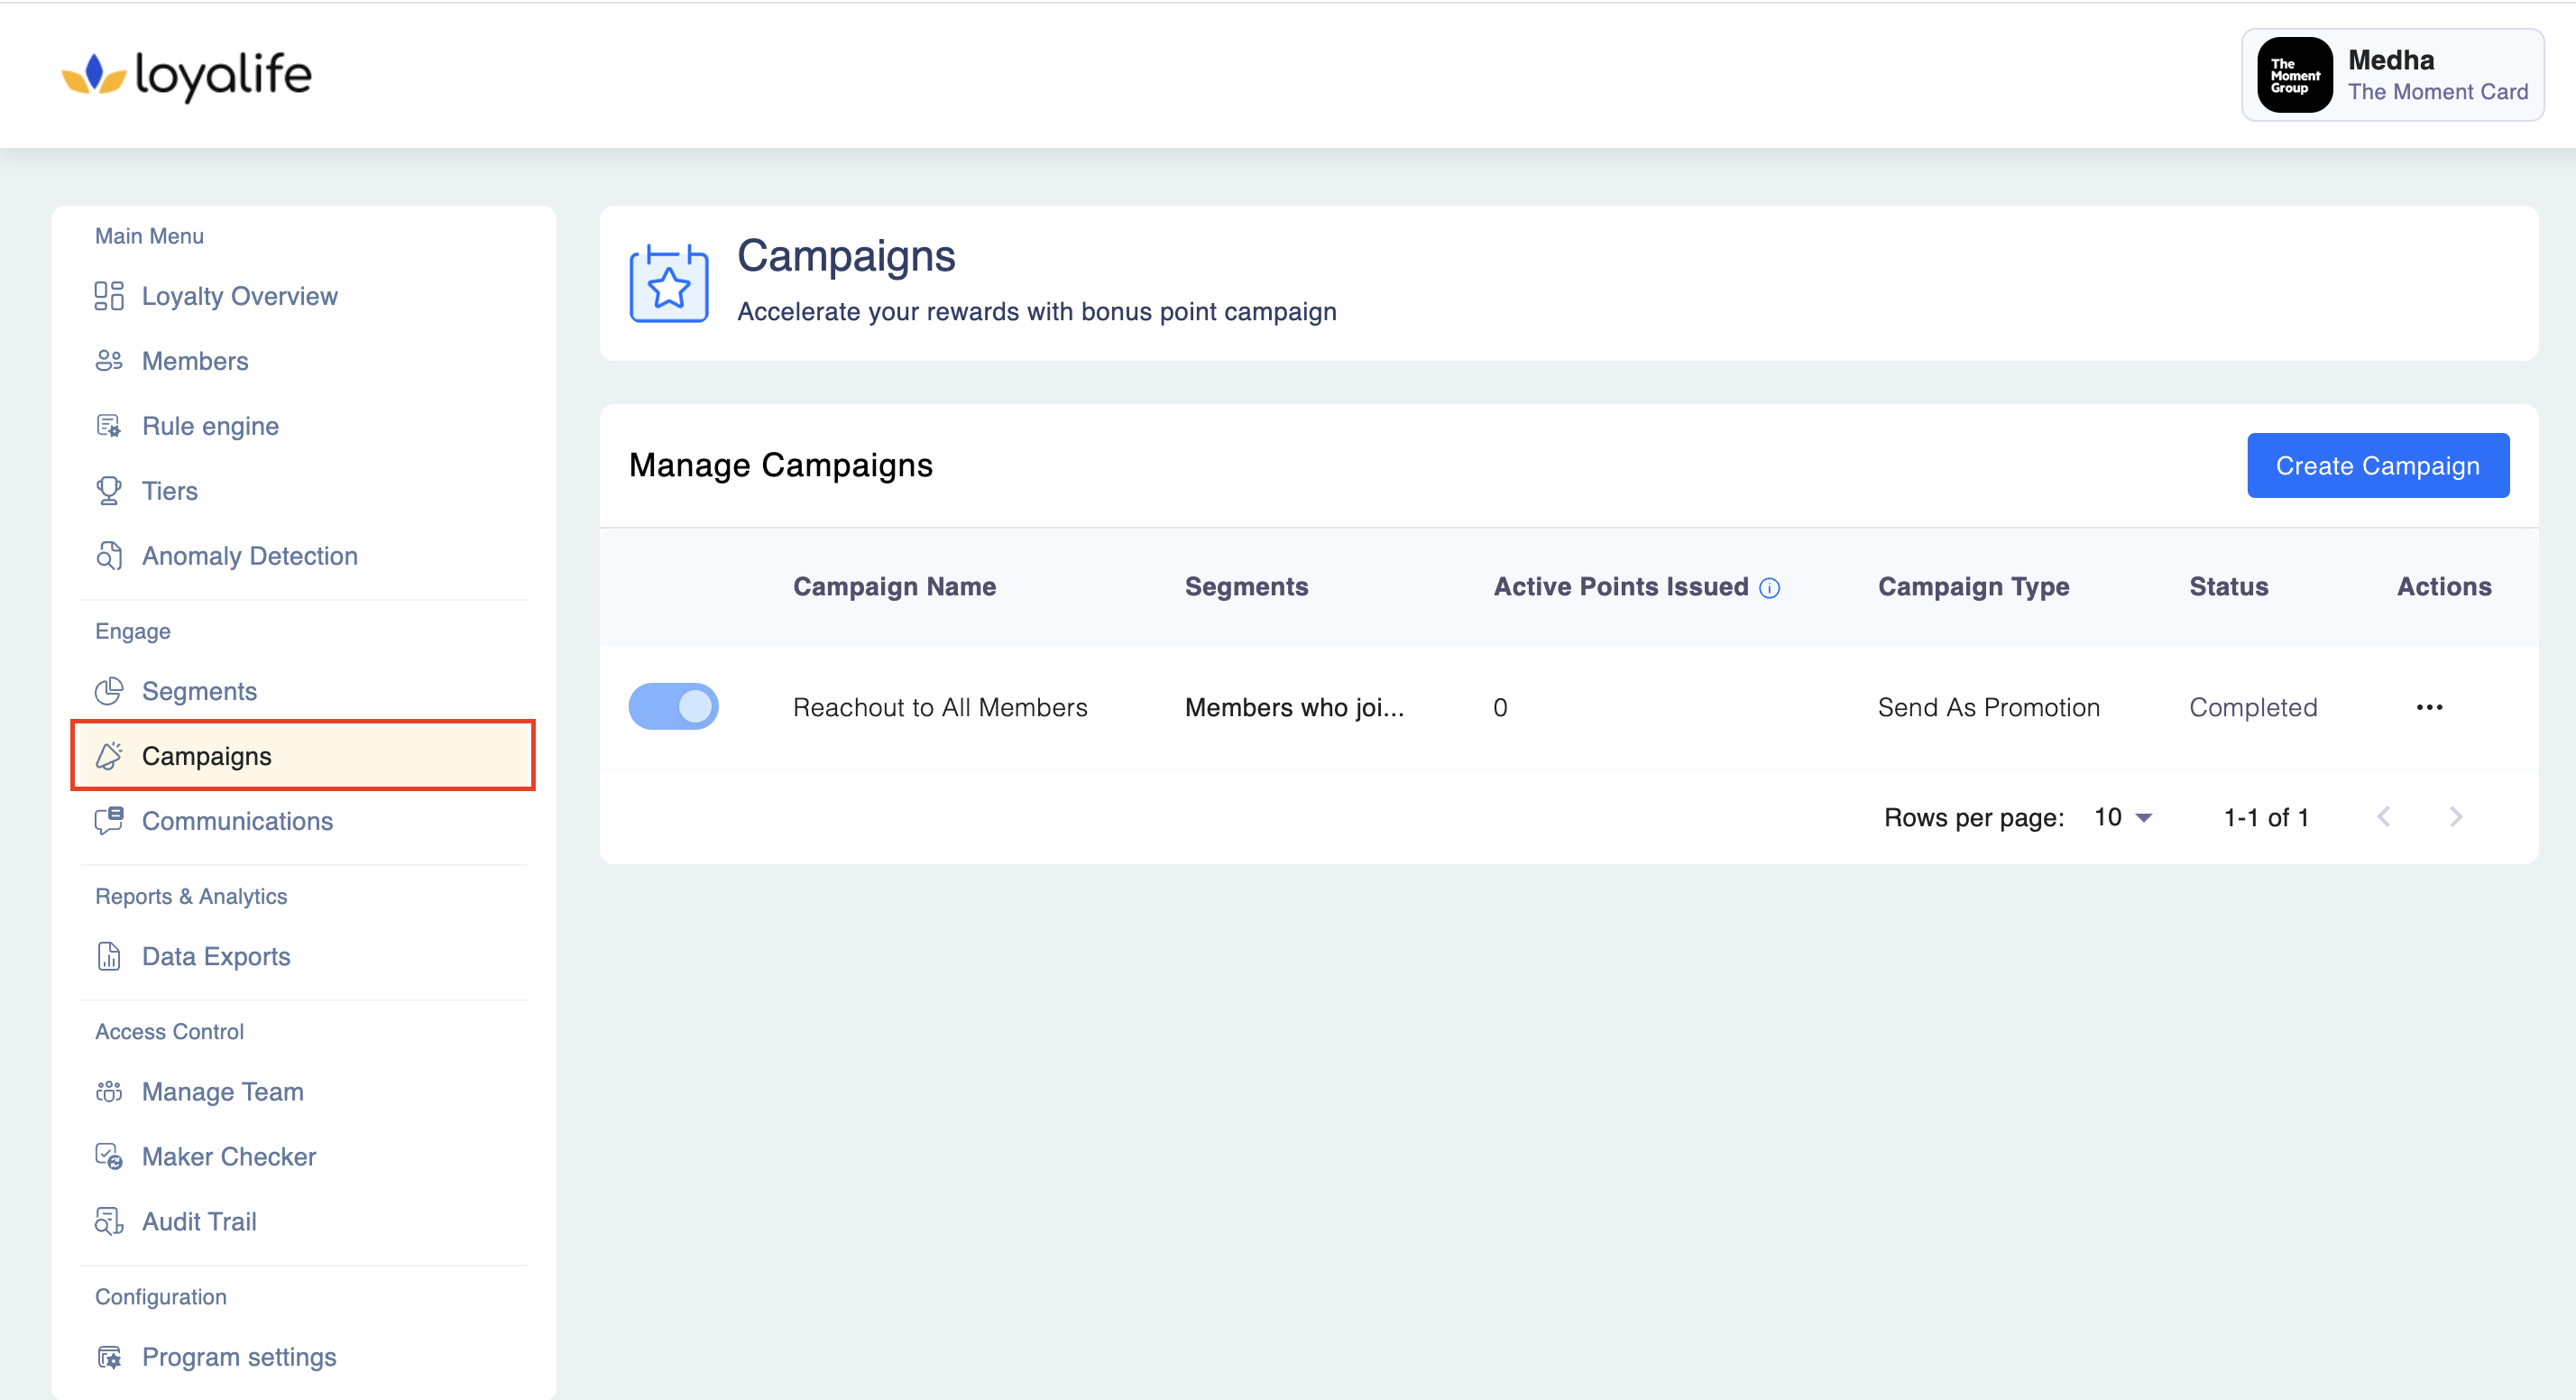Open Manage Team page link
The image size is (2576, 1400).
[222, 1092]
